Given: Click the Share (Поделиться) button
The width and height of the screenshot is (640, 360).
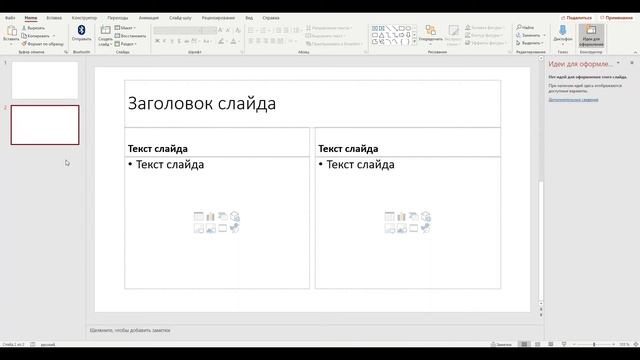Looking at the screenshot, I should click(576, 18).
